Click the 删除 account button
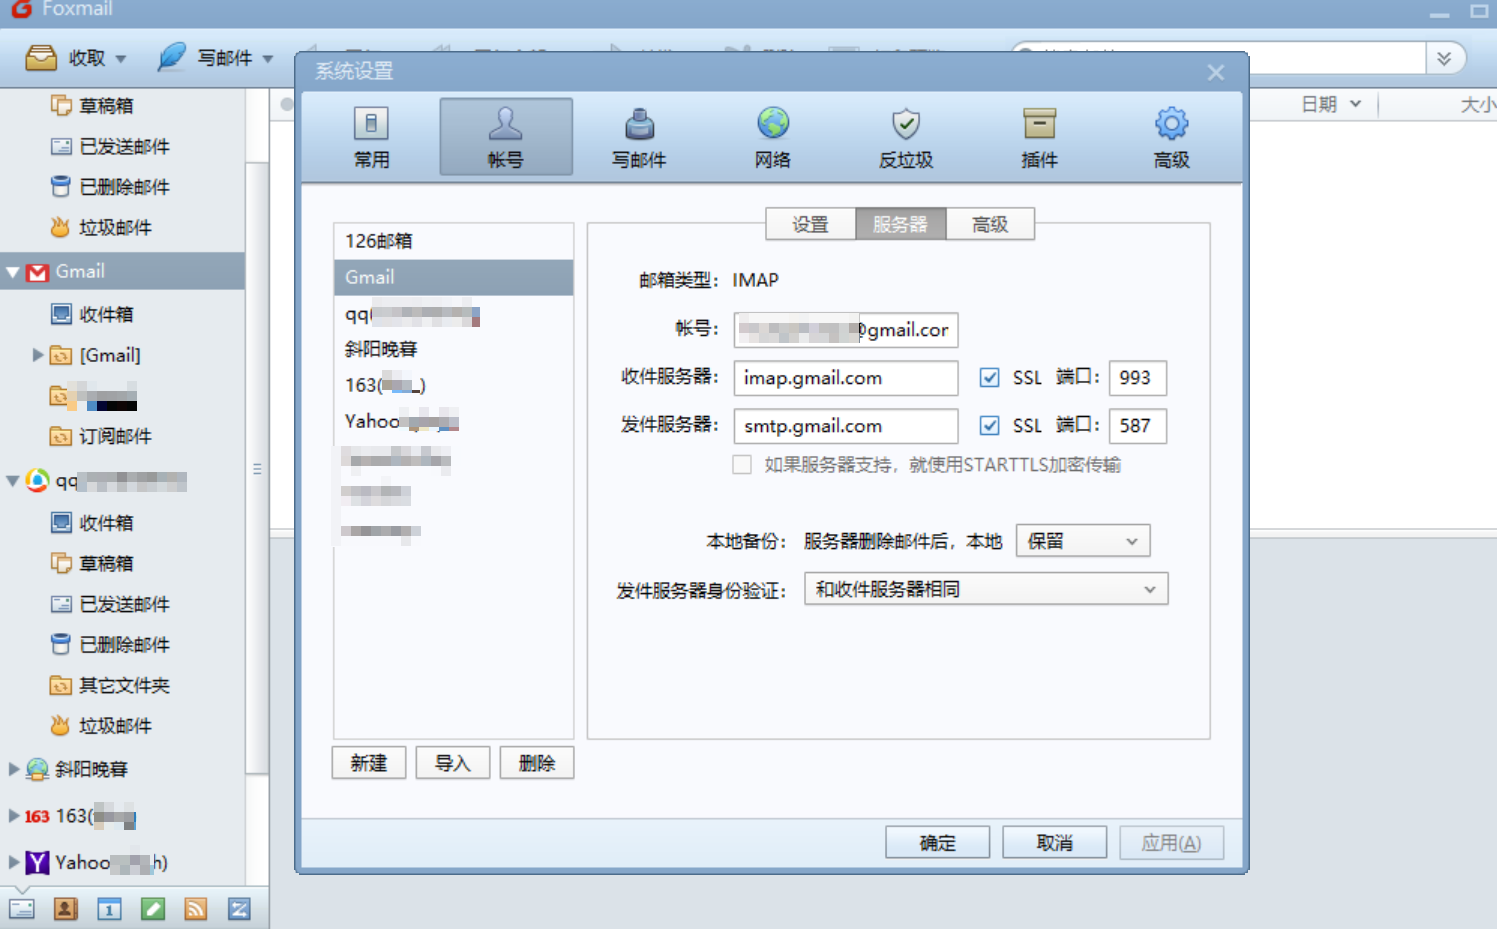The height and width of the screenshot is (929, 1497). click(537, 763)
